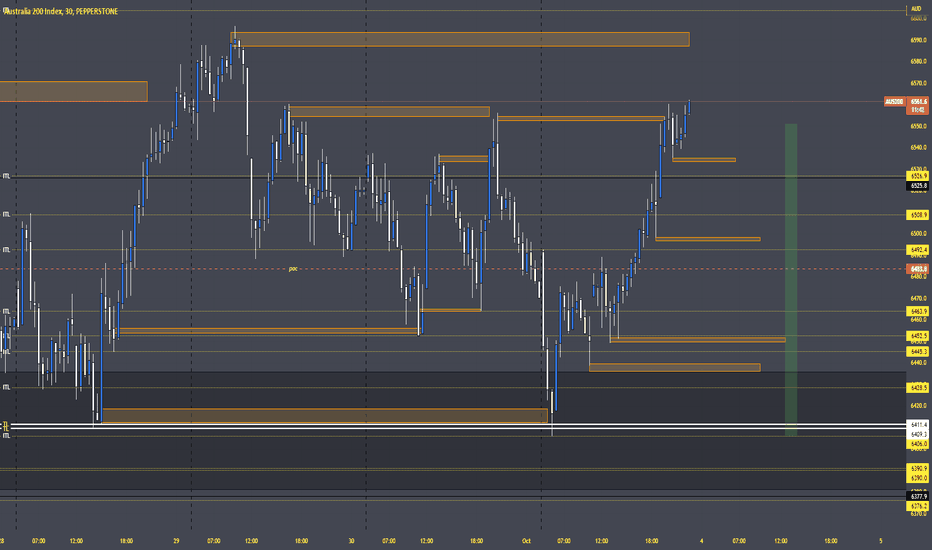This screenshot has height=550, width=932.
Task: Click the 6377.9 black price level label
Action: (x=918, y=496)
